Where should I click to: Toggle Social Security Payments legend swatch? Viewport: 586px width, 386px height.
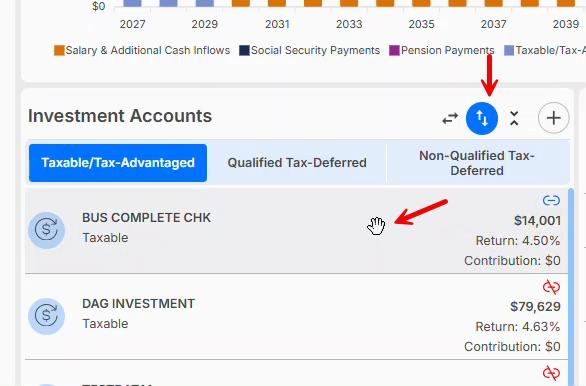(244, 50)
